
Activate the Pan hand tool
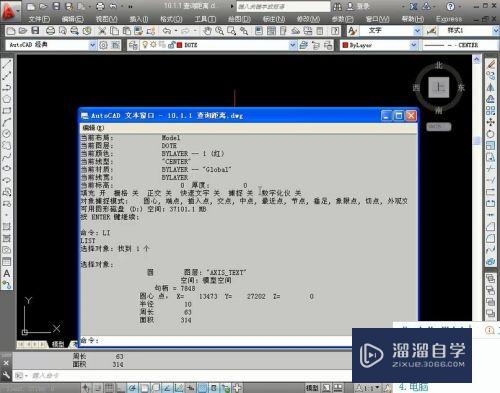pos(207,31)
